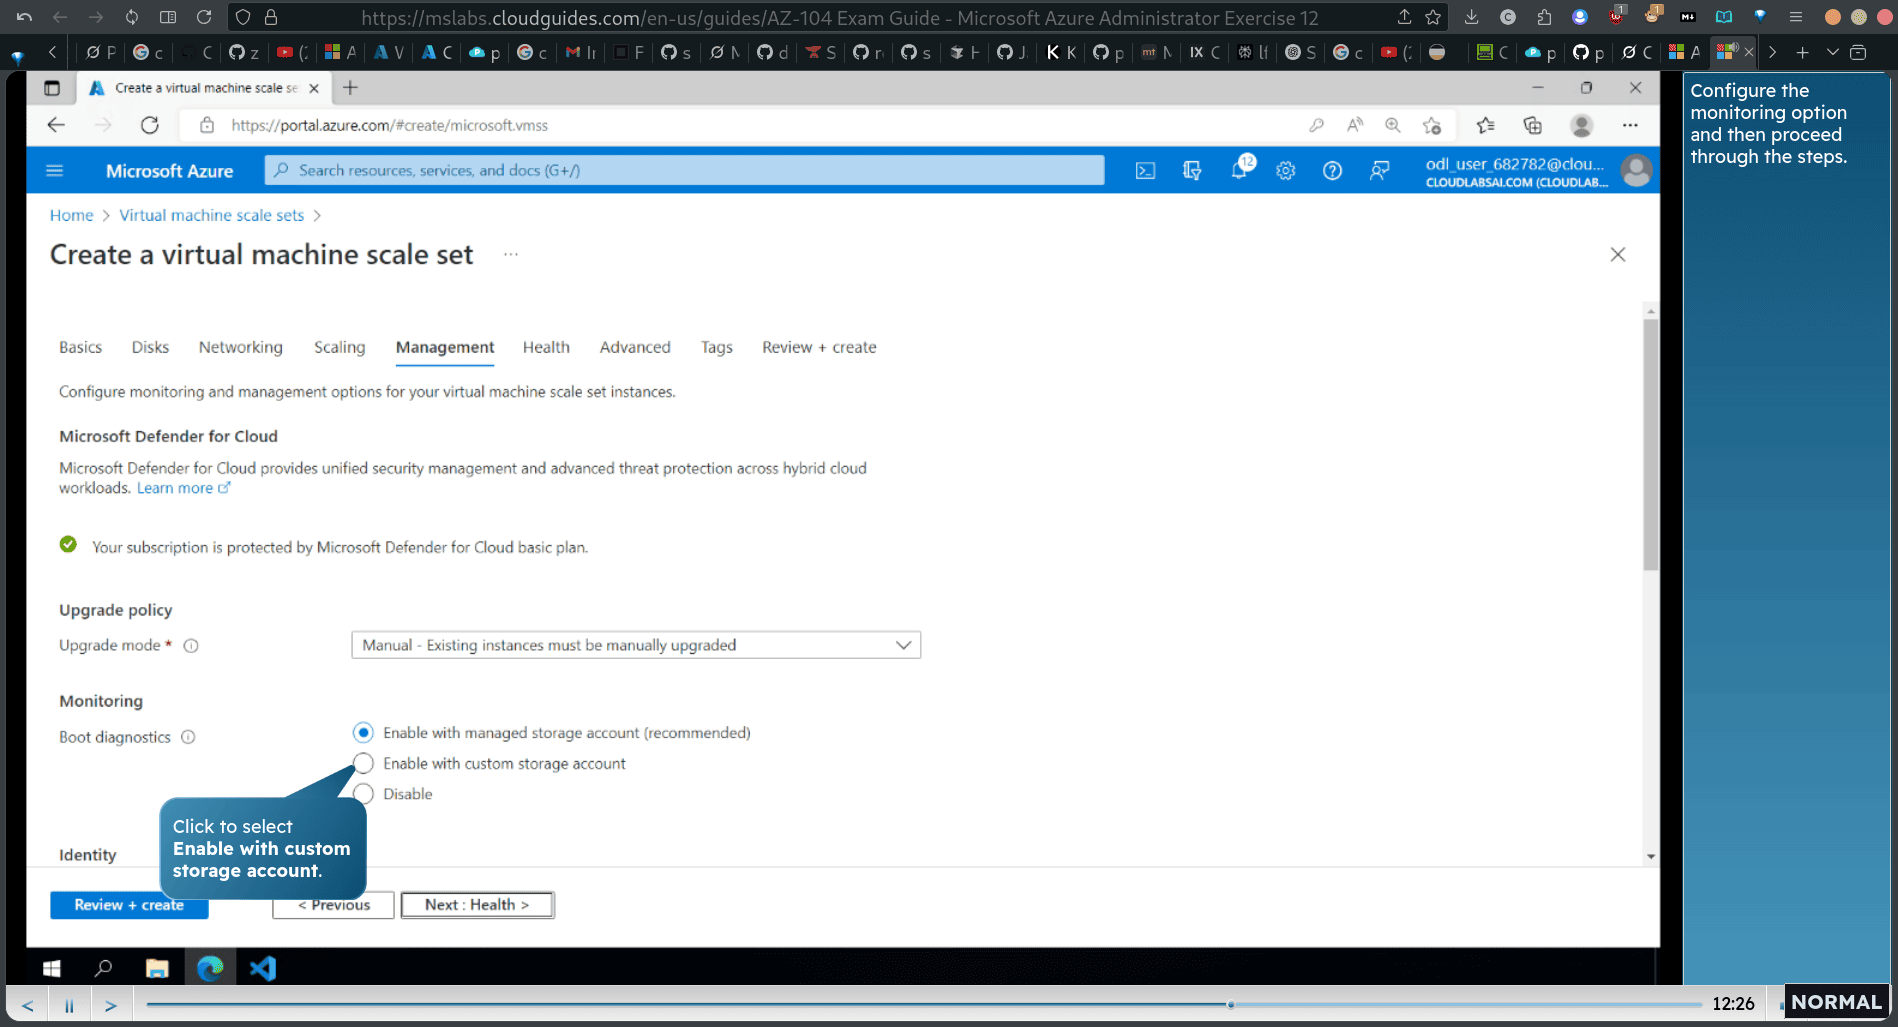Switch to Basics tab
1898x1027 pixels.
coord(80,347)
